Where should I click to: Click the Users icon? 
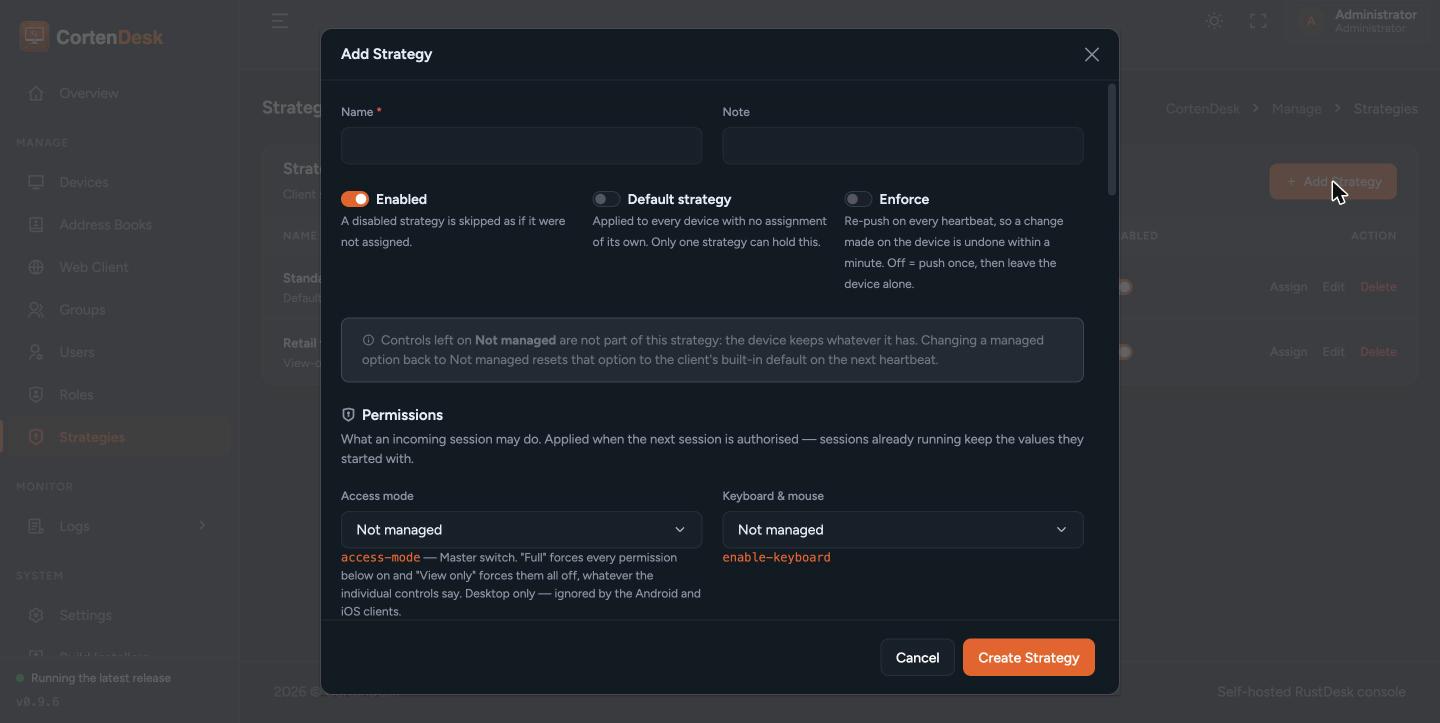[x=36, y=352]
